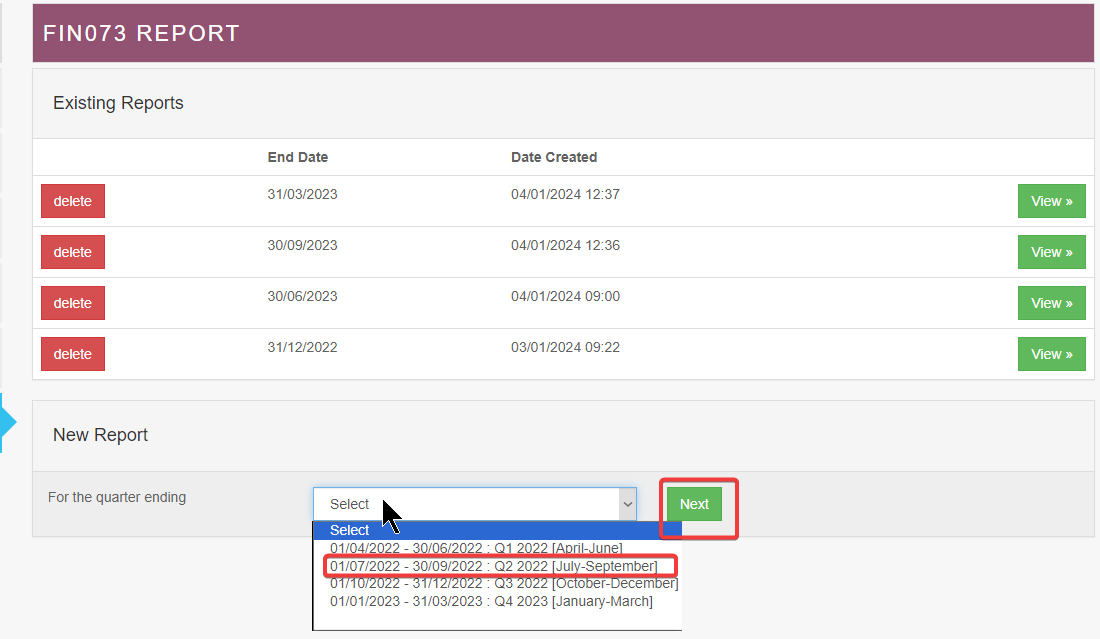View the report ending 30/06/2023
The image size is (1100, 639).
[1051, 303]
